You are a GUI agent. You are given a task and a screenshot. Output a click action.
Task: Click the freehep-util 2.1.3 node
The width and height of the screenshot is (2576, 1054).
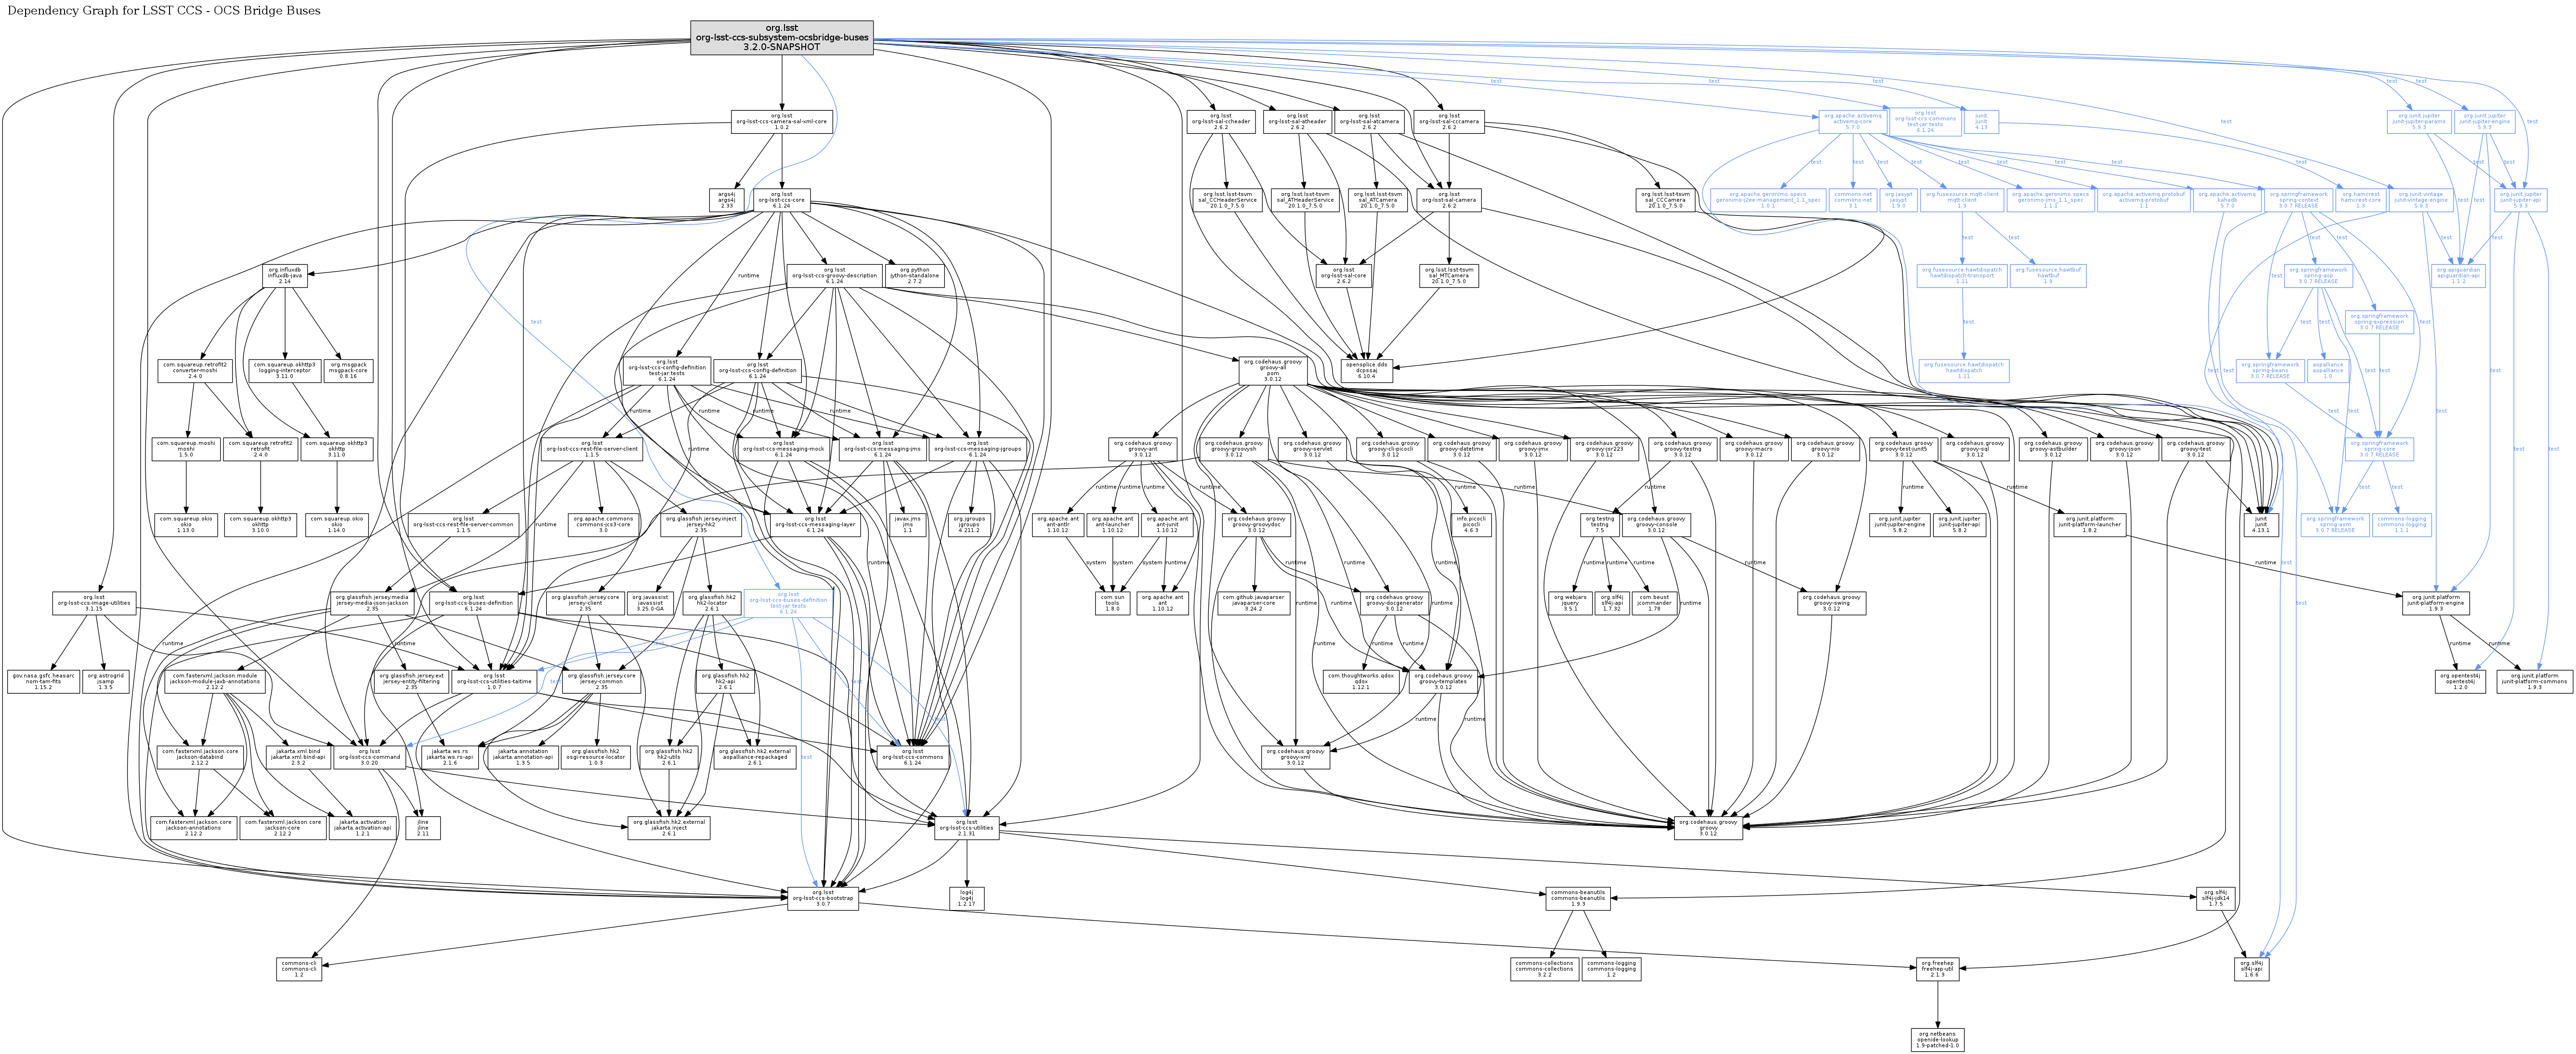coord(1937,968)
